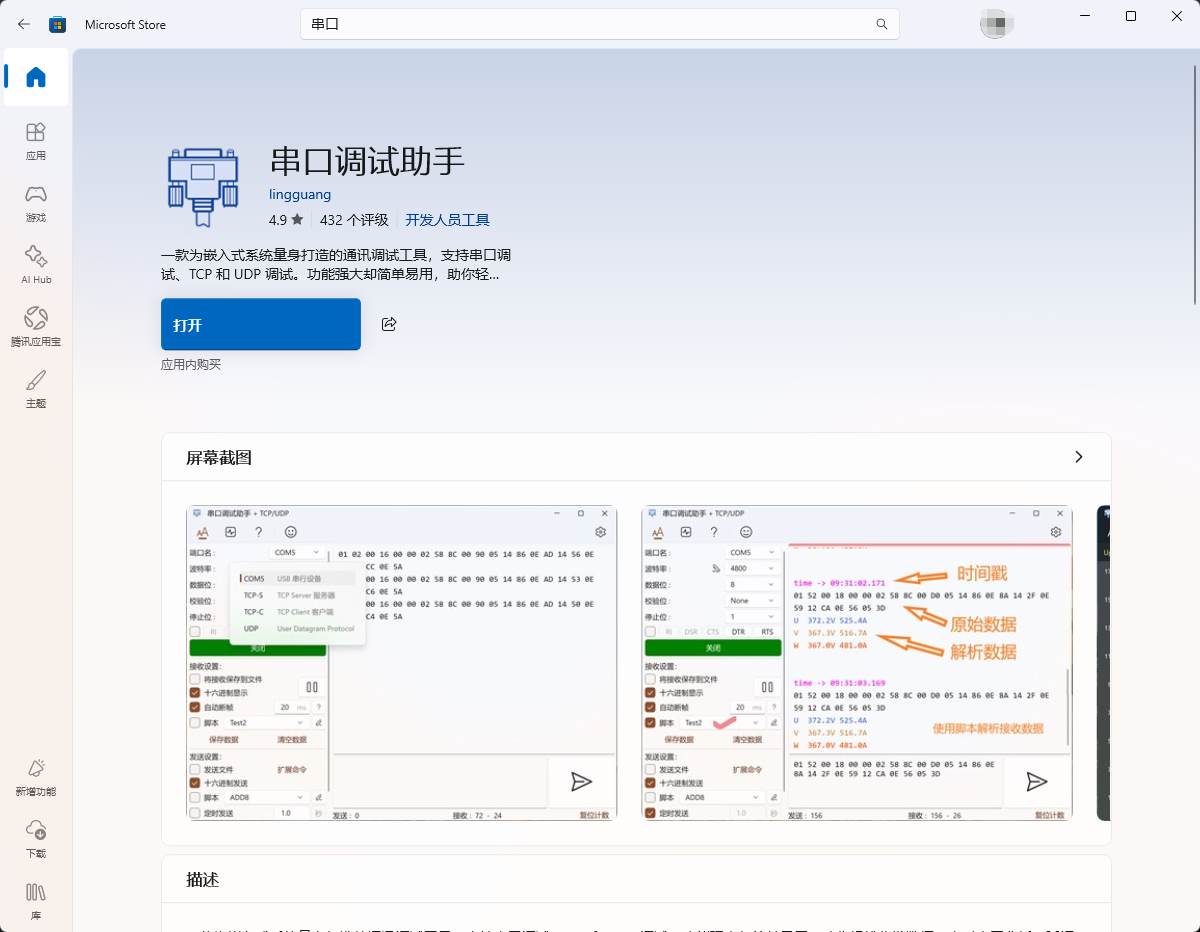The image size is (1200, 932).
Task: Open the account profile avatar
Action: [x=996, y=23]
